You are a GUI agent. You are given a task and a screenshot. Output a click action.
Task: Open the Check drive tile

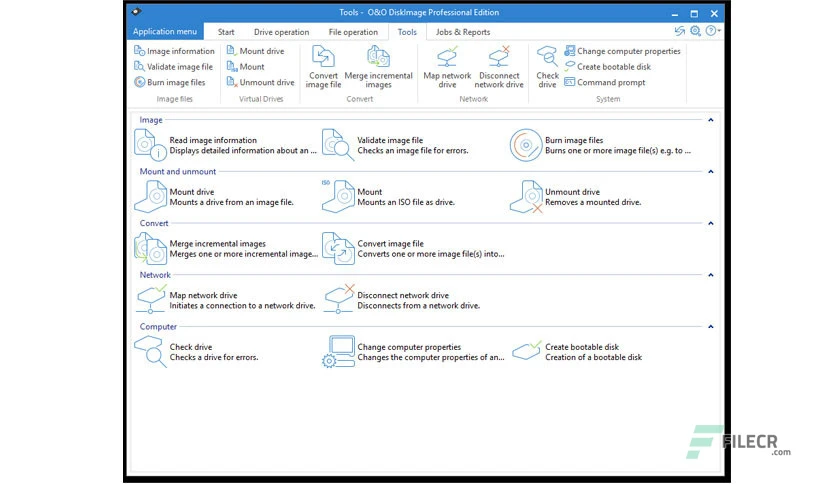[196, 352]
